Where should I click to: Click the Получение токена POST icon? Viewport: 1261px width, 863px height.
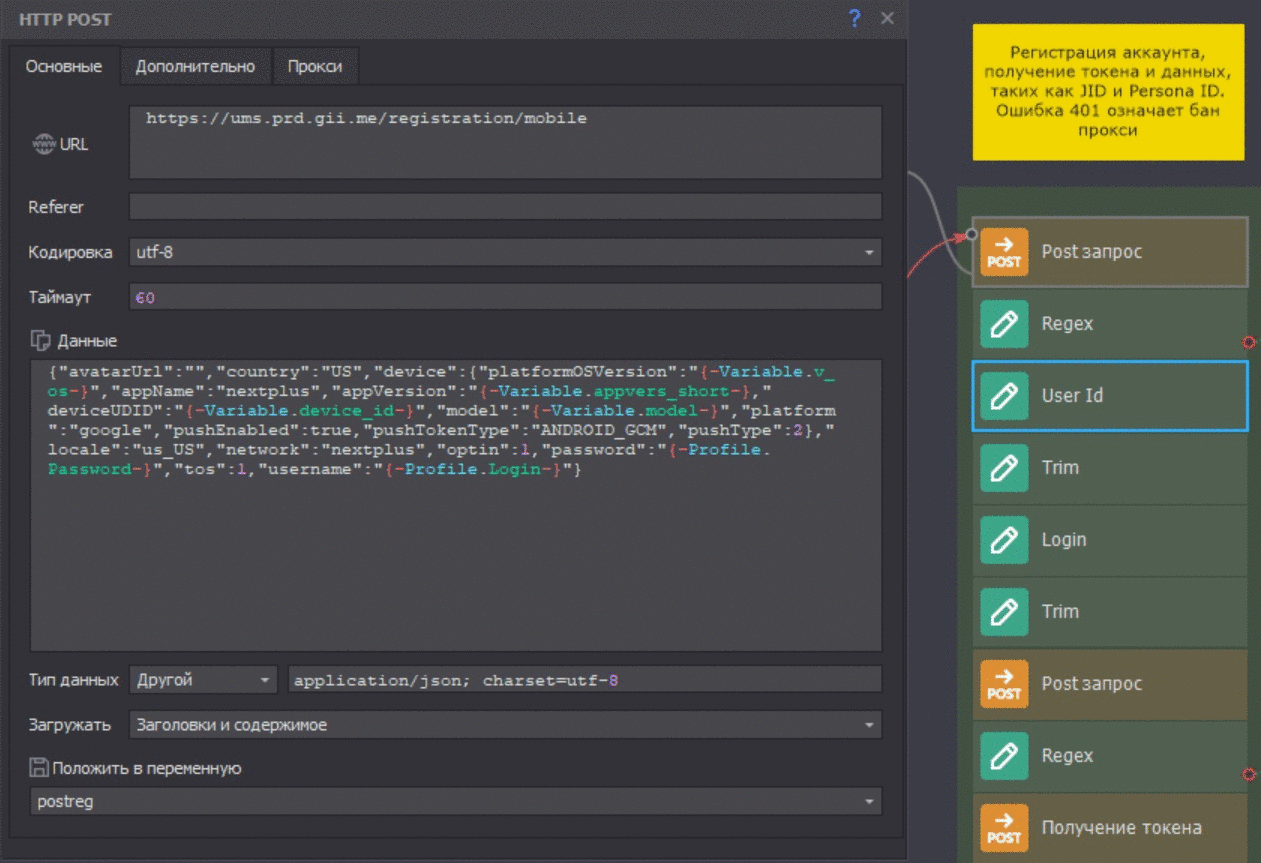pos(1004,828)
